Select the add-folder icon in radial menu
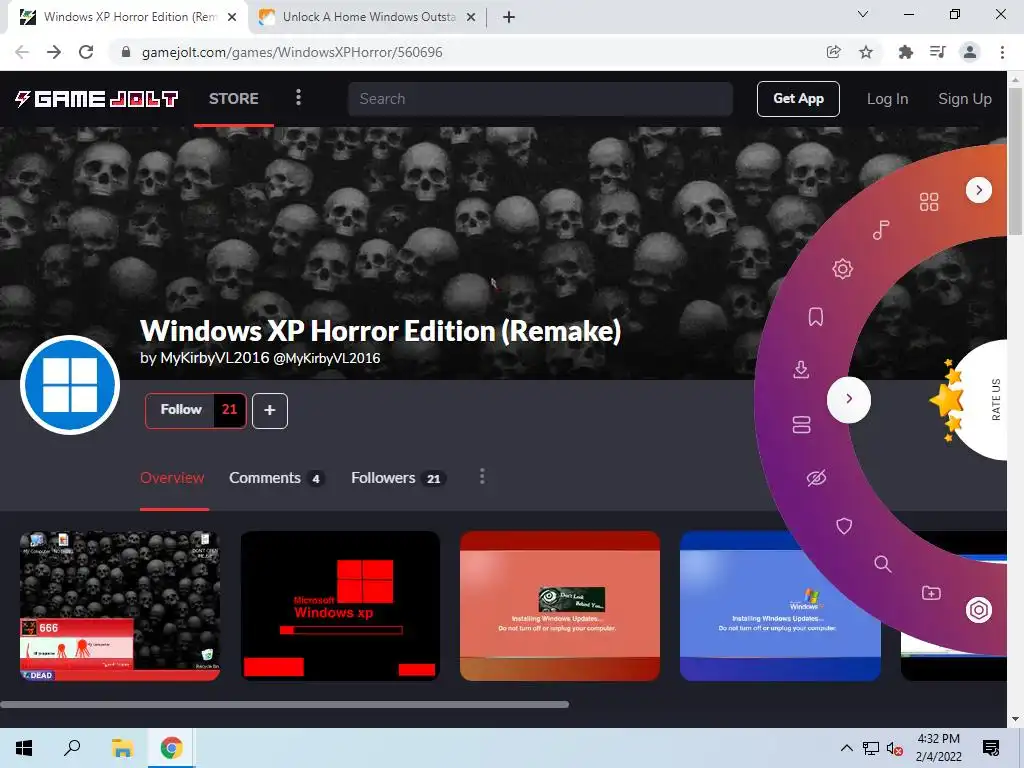 coord(931,593)
